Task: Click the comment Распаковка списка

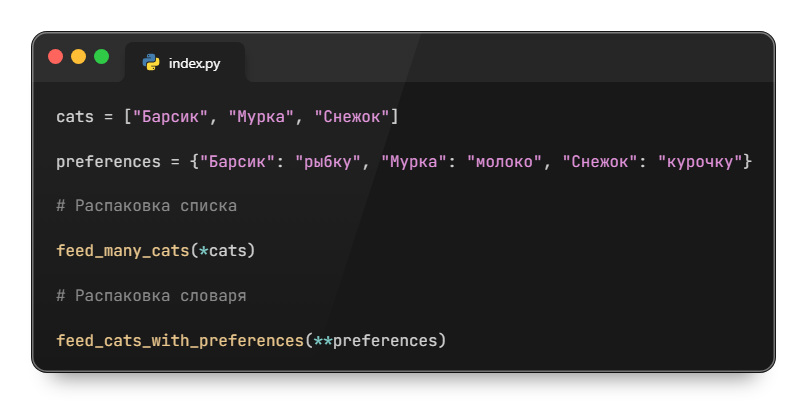Action: tap(146, 206)
